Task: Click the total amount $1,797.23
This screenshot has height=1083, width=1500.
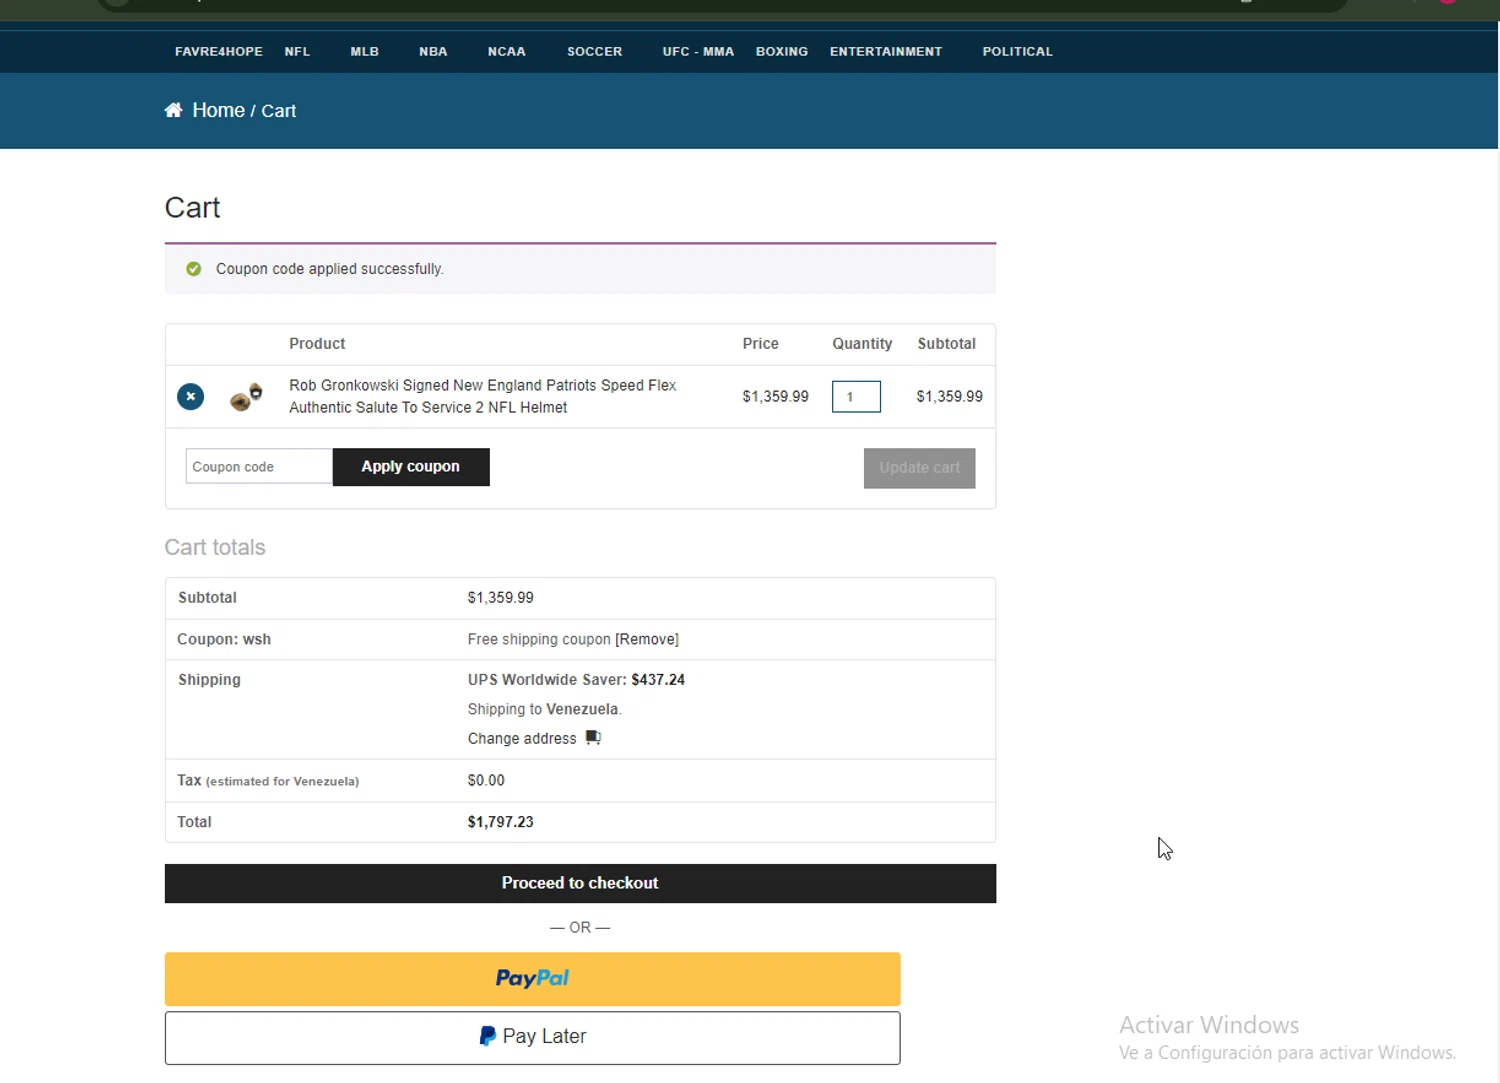Action: 501,822
